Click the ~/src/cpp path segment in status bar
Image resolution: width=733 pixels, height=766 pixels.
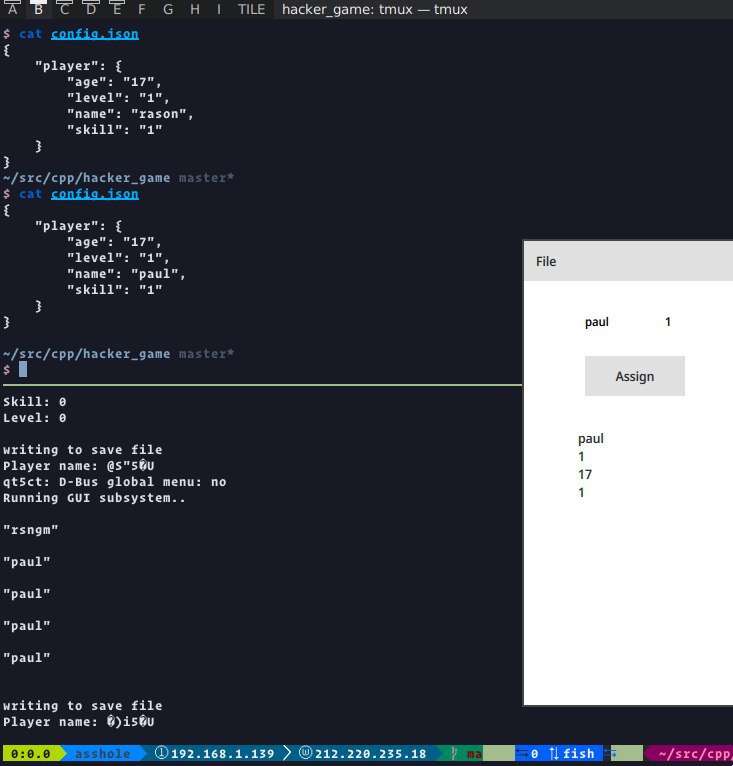tap(695, 754)
